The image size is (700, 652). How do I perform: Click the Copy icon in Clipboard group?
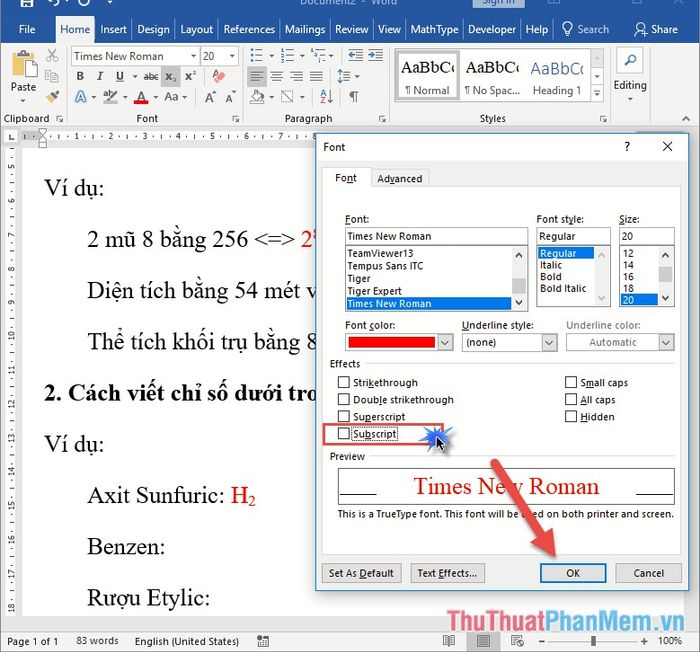[x=52, y=76]
